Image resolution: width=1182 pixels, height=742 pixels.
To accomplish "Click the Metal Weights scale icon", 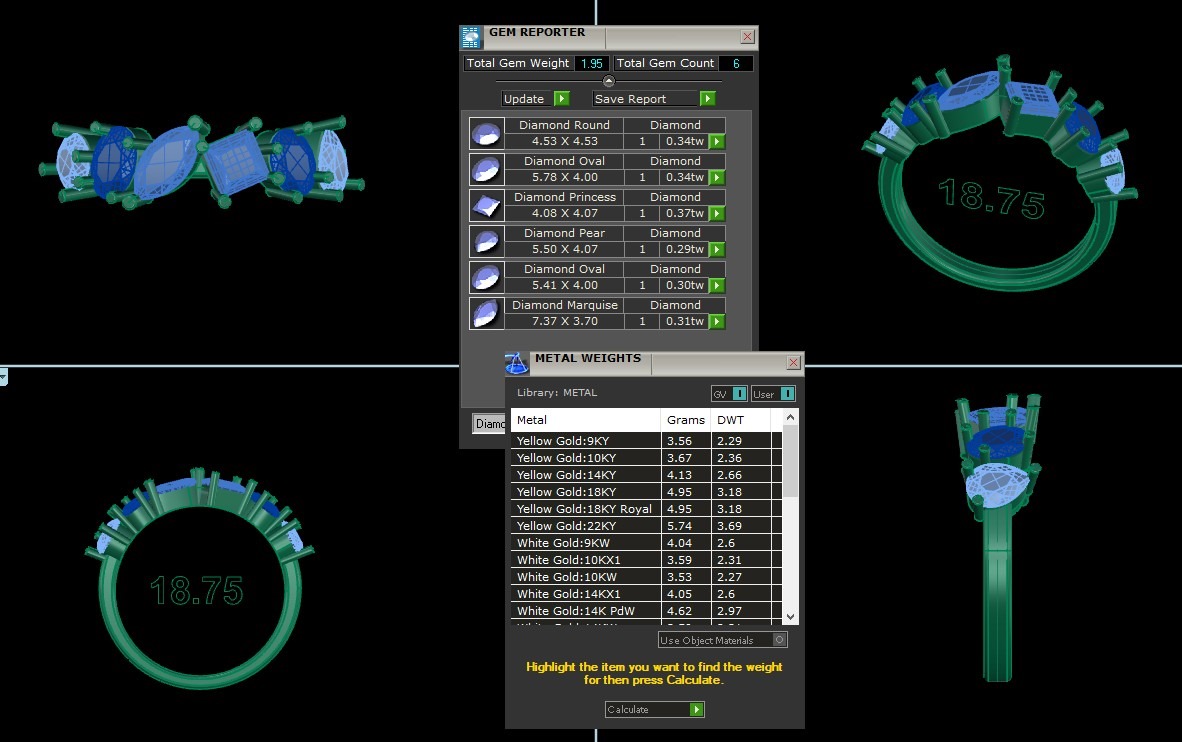I will (516, 362).
